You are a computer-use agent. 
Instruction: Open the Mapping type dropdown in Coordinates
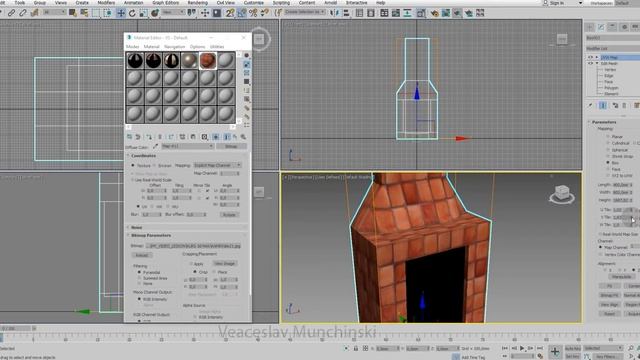[217, 165]
